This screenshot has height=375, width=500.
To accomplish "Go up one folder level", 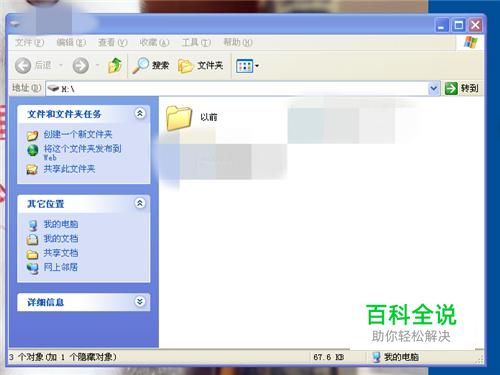I will click(x=115, y=65).
